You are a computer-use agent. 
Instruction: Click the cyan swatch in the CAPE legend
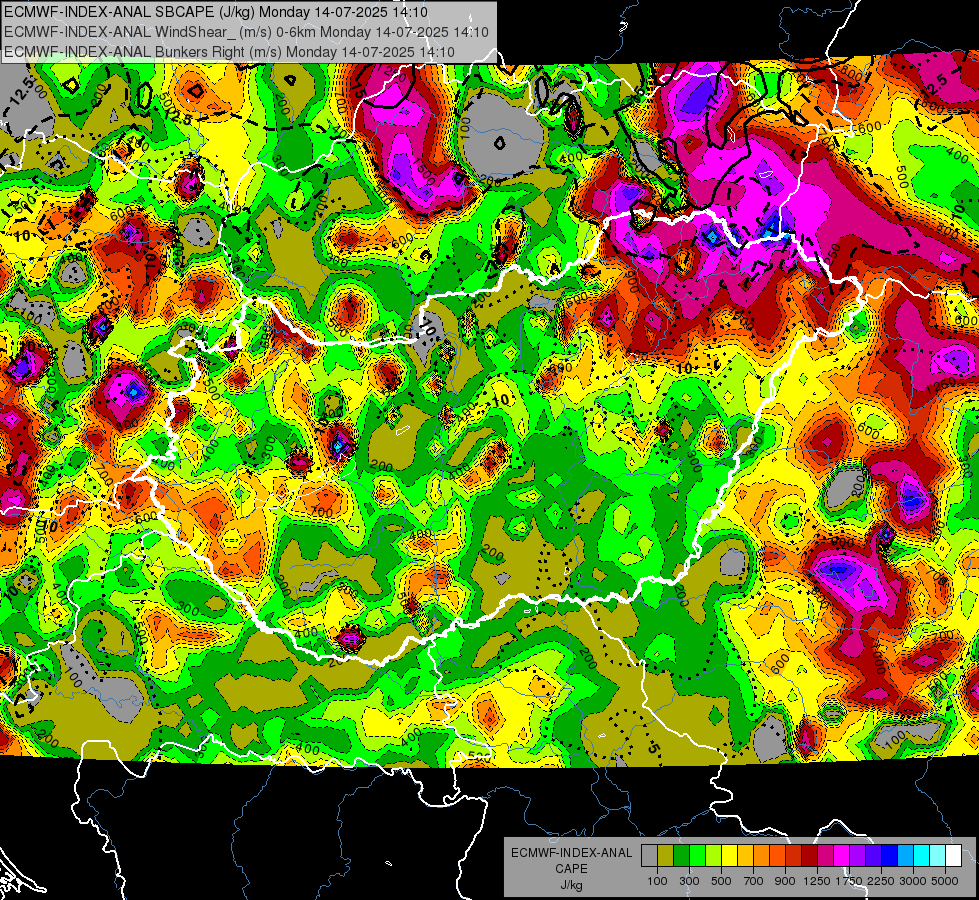(922, 856)
